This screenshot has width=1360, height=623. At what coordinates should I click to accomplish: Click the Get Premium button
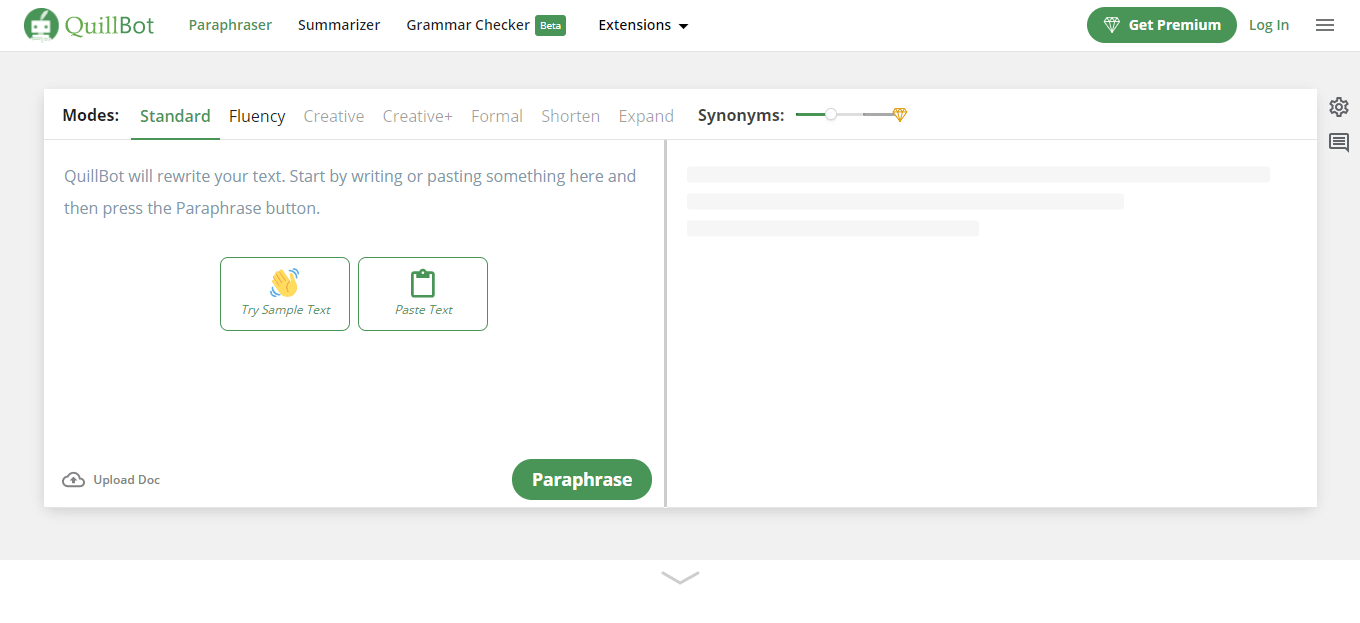[1162, 25]
